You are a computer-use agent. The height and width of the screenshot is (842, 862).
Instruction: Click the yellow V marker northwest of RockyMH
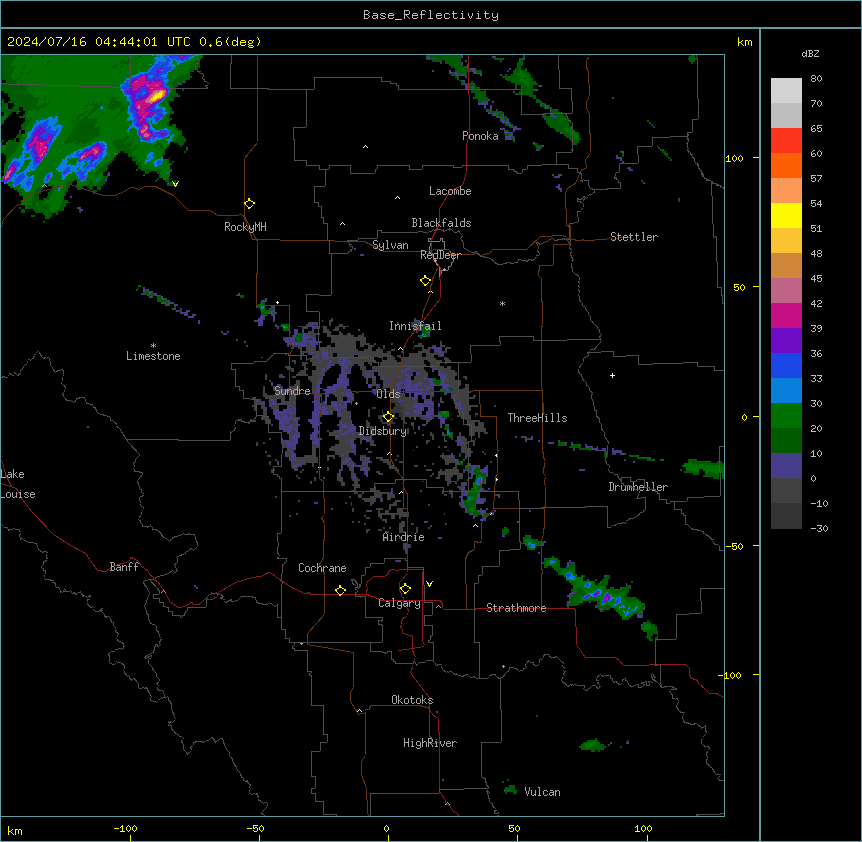point(175,184)
